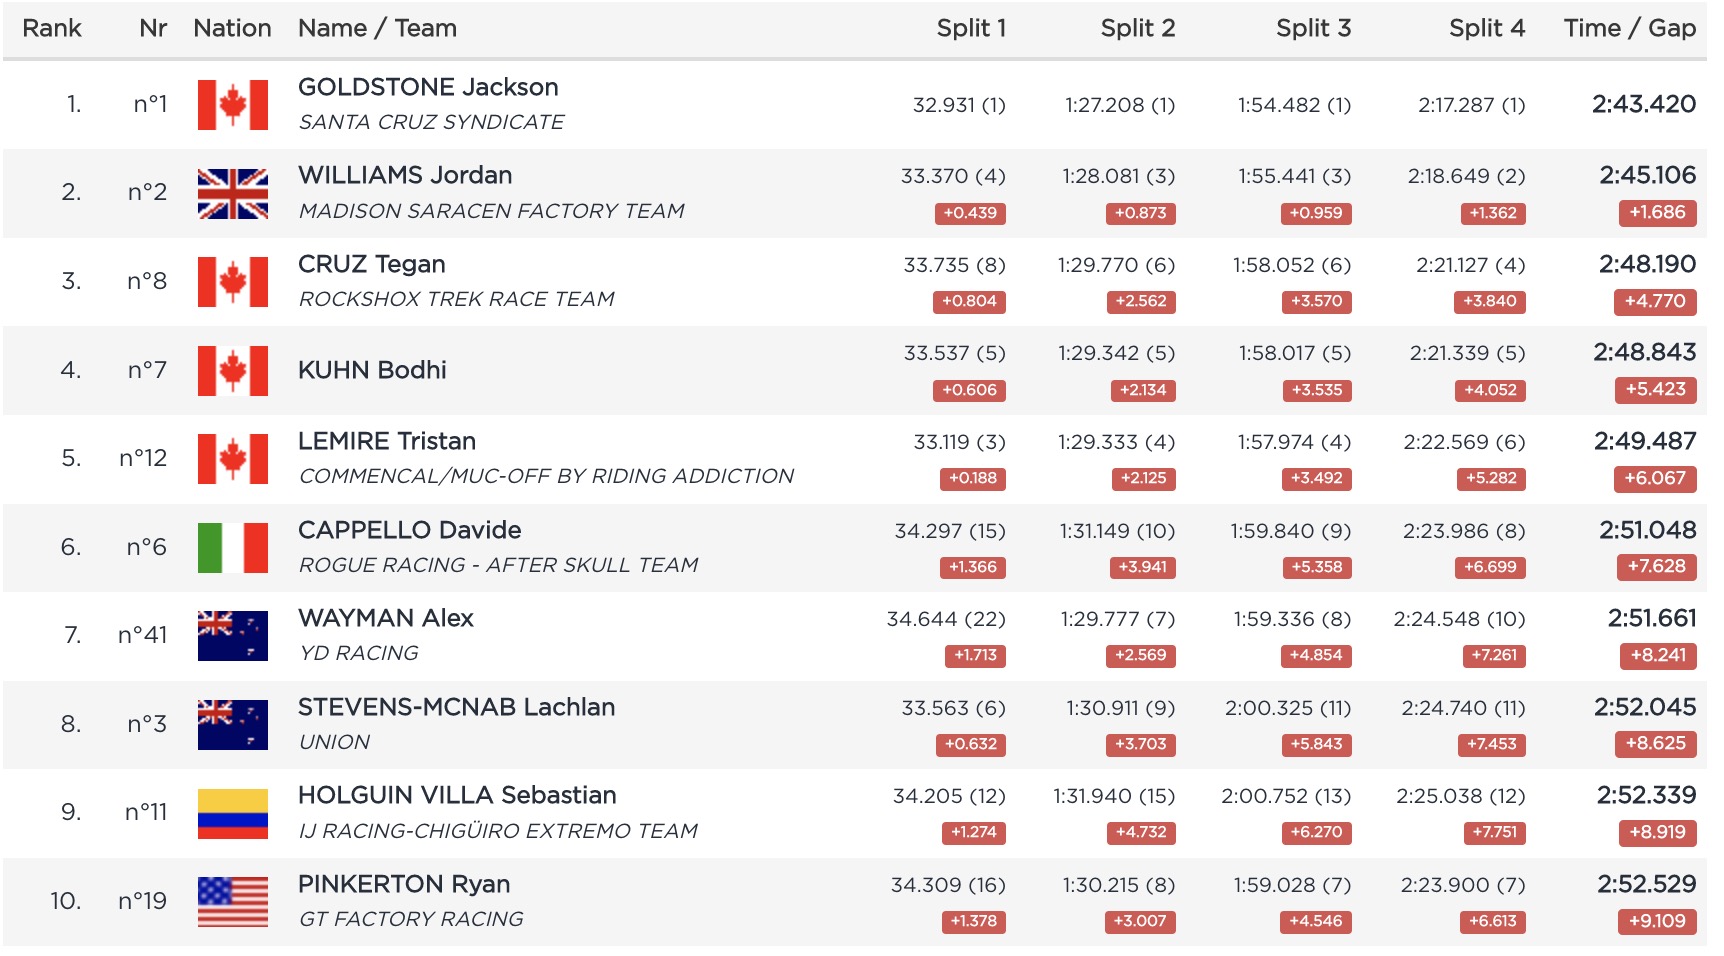
Task: Click the Time / Gap column header
Action: (x=1629, y=28)
